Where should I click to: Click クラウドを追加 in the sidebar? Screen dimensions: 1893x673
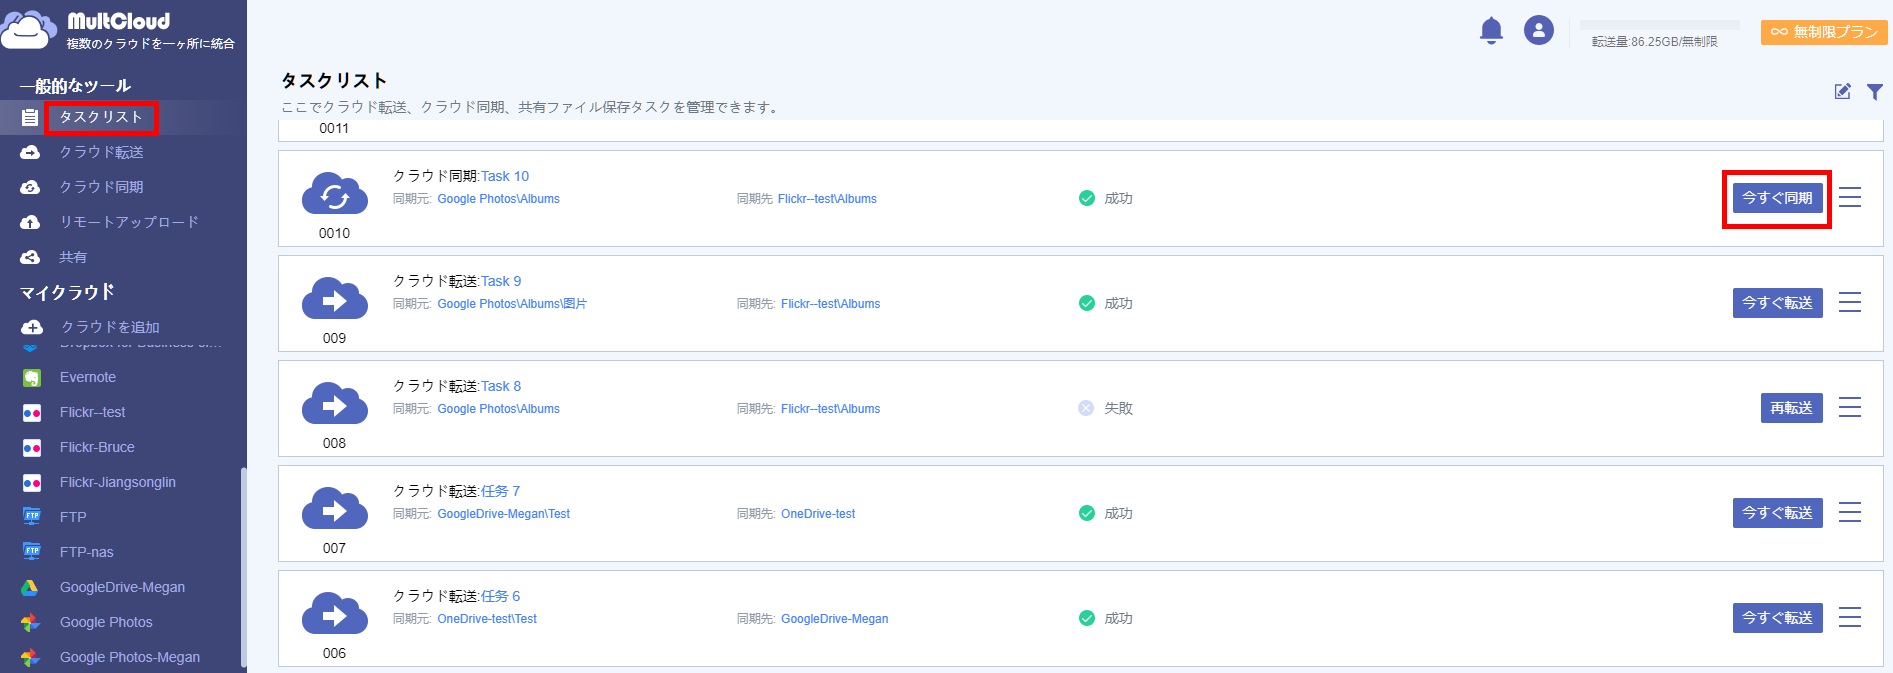pyautogui.click(x=110, y=327)
